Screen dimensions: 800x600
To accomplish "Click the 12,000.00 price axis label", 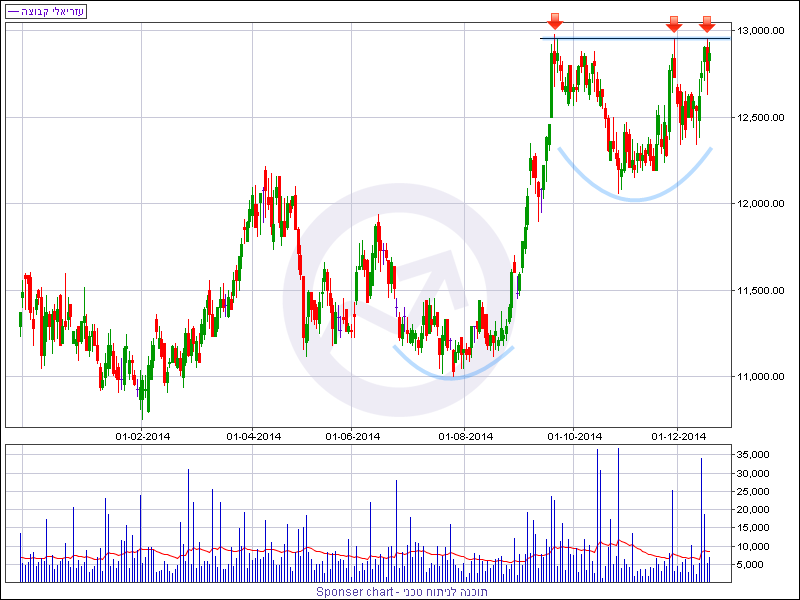I will pyautogui.click(x=763, y=204).
